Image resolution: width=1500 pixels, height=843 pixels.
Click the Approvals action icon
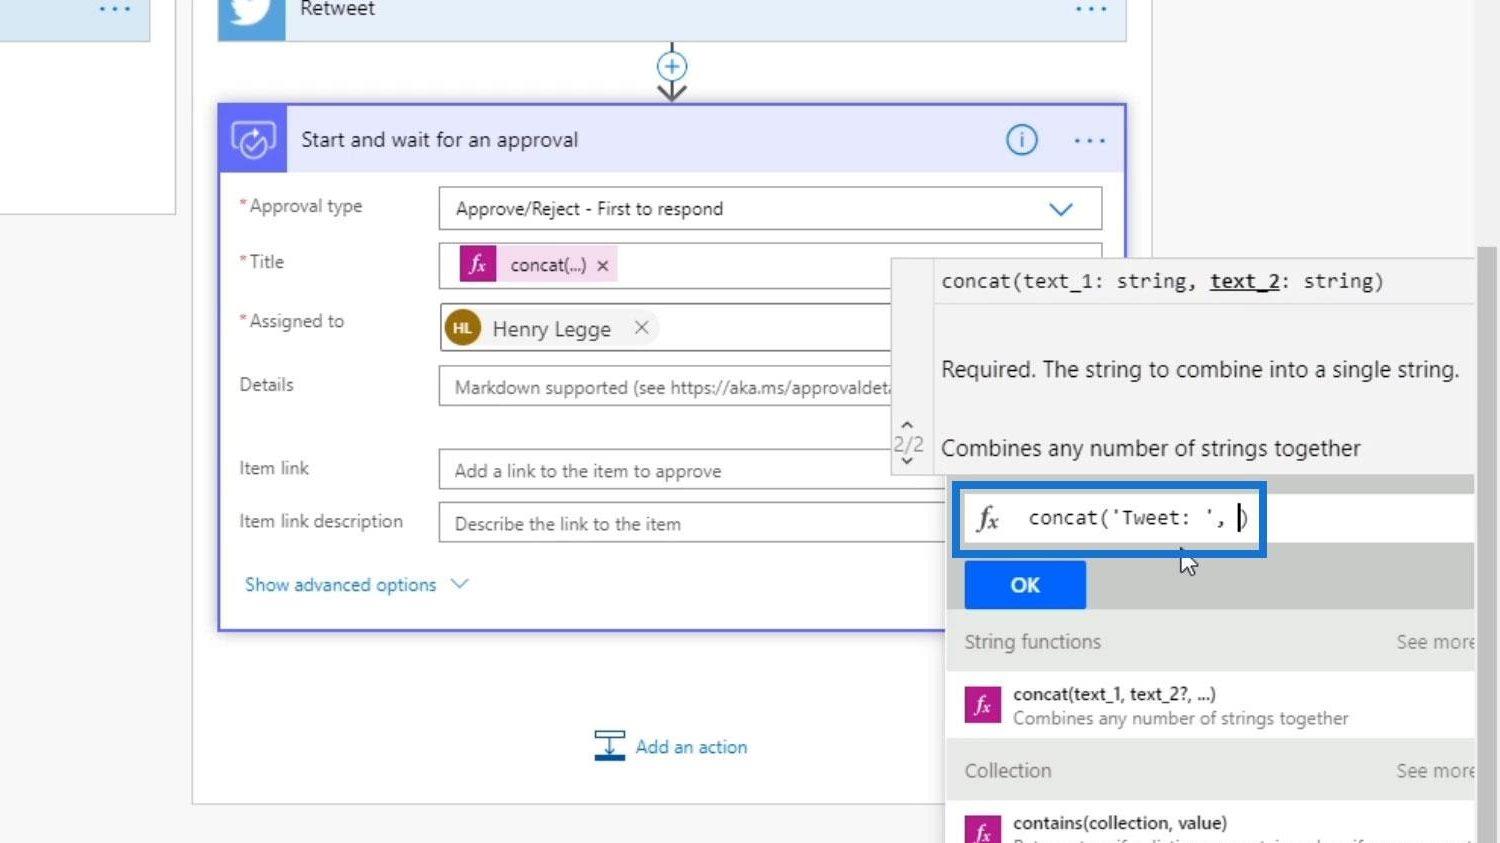click(x=253, y=140)
